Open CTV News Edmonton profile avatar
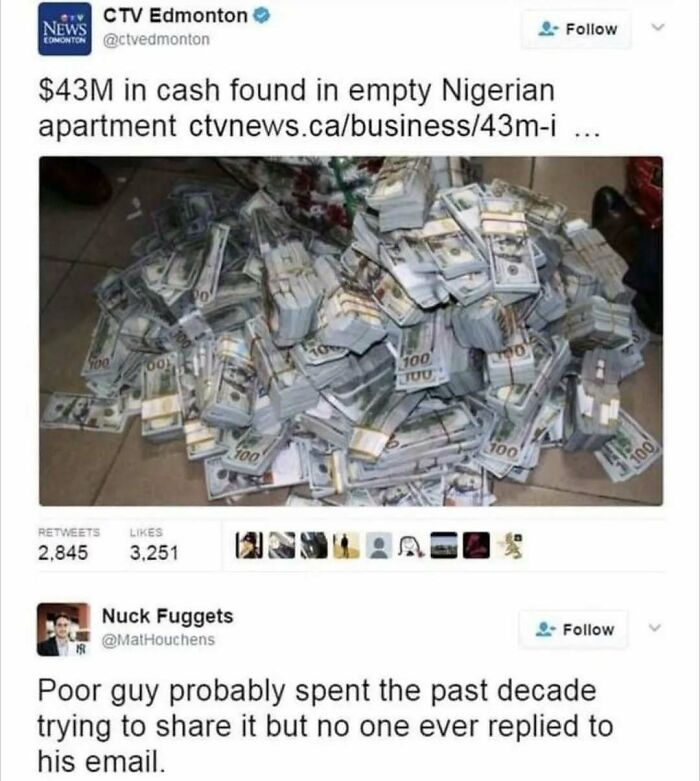The height and width of the screenshot is (781, 700). [x=64, y=28]
